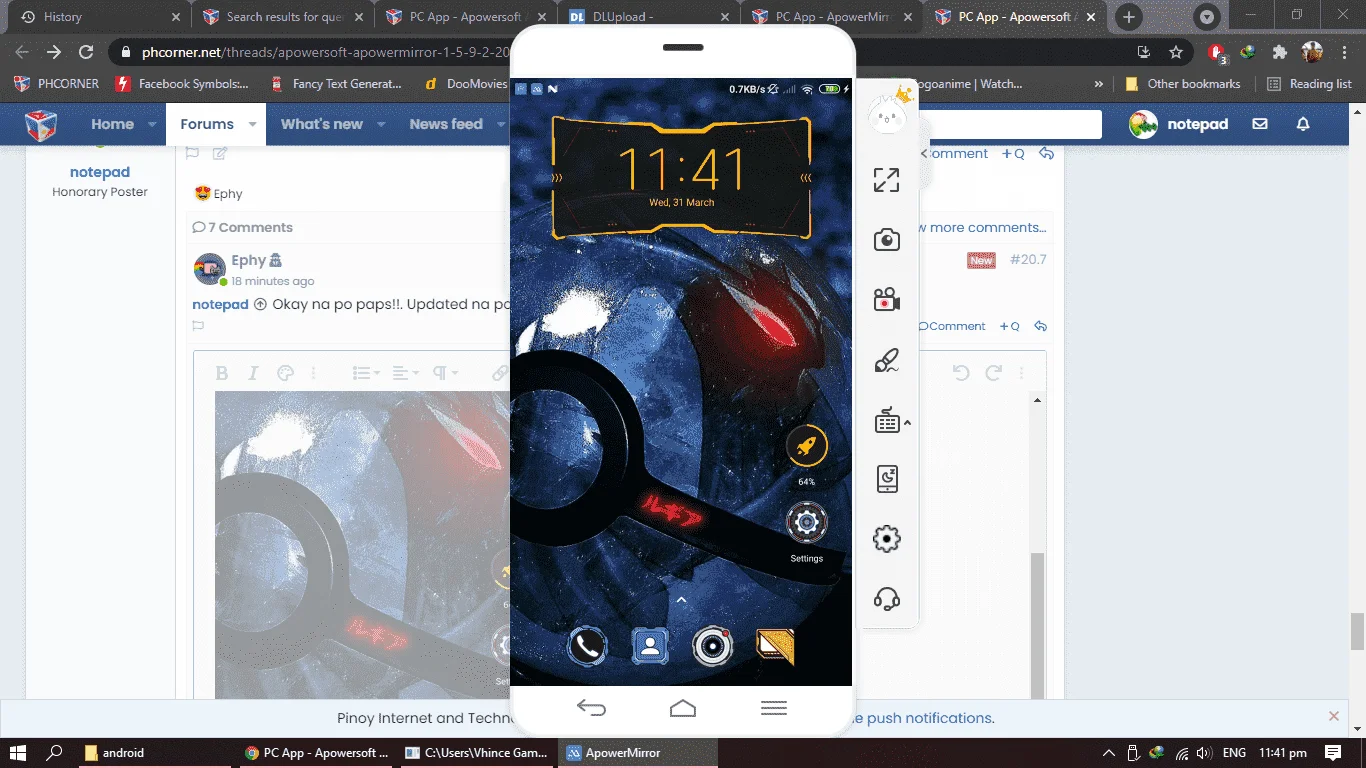
Task: Click Italic in the reply editor toolbar
Action: pyautogui.click(x=253, y=373)
